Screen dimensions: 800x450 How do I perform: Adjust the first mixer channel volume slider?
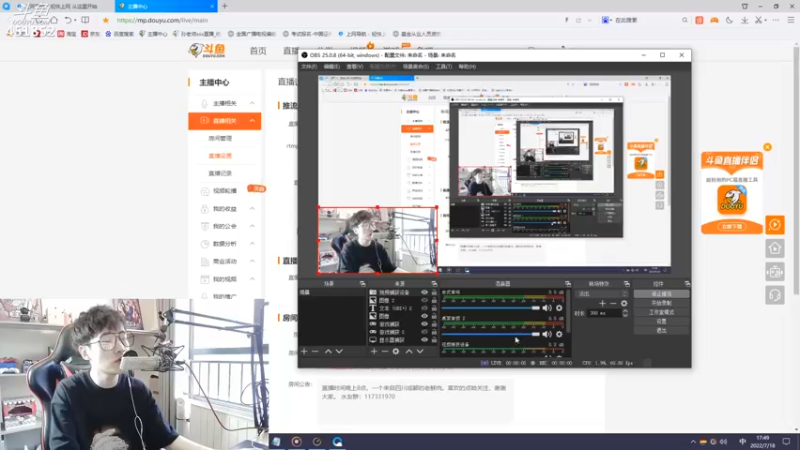491,308
